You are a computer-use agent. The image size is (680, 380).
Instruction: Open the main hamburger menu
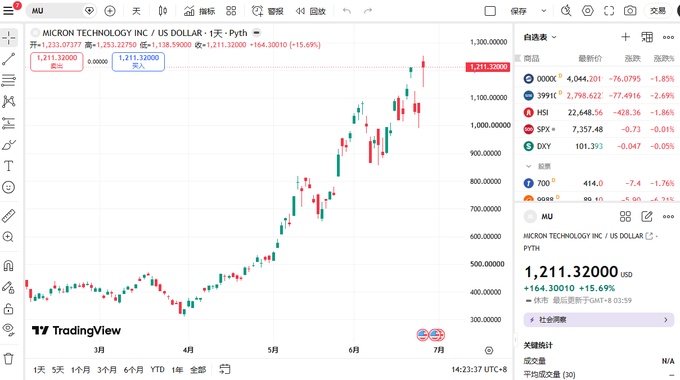pyautogui.click(x=8, y=11)
